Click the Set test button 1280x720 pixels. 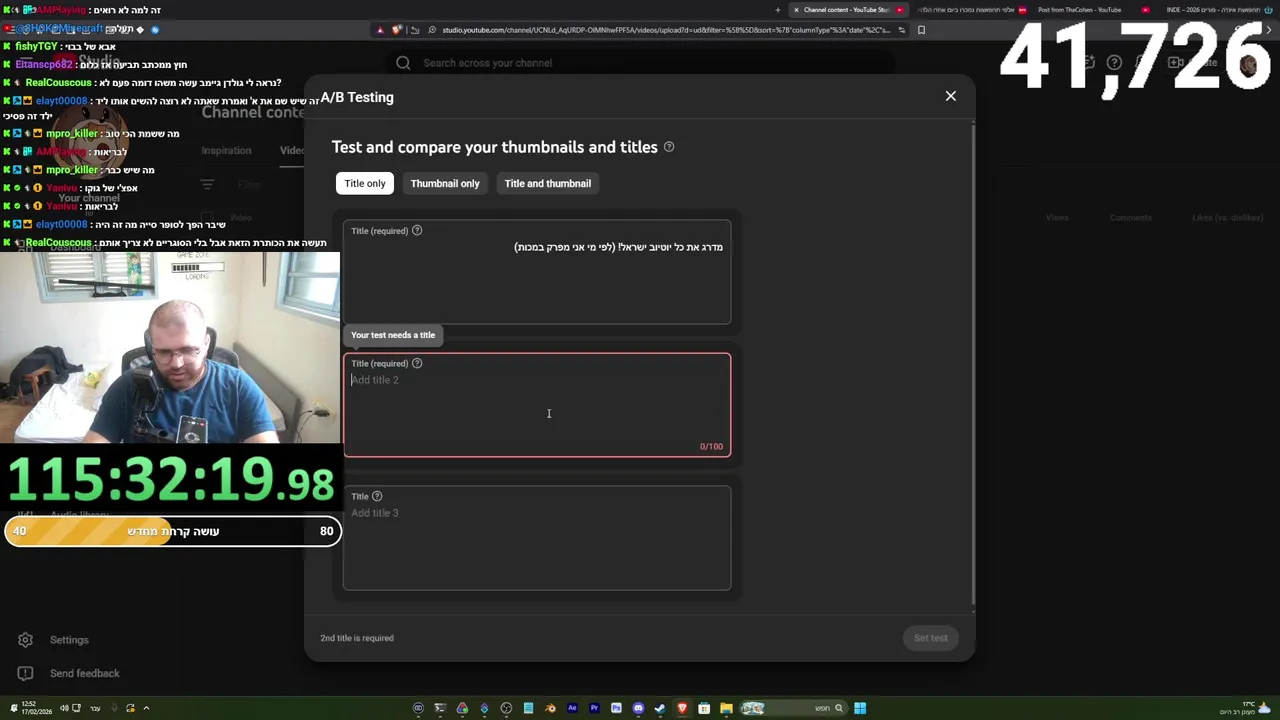point(930,638)
